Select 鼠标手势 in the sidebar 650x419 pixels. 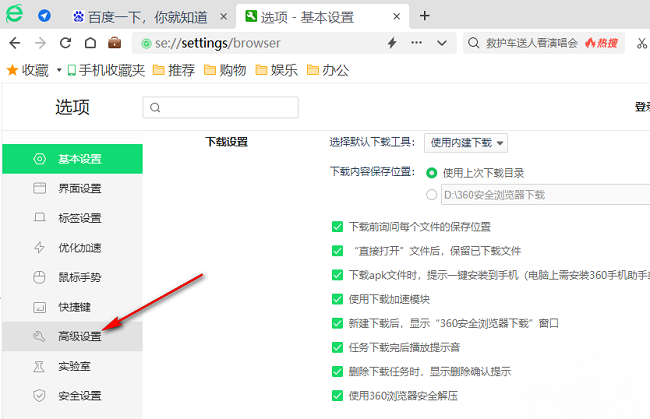coord(72,277)
